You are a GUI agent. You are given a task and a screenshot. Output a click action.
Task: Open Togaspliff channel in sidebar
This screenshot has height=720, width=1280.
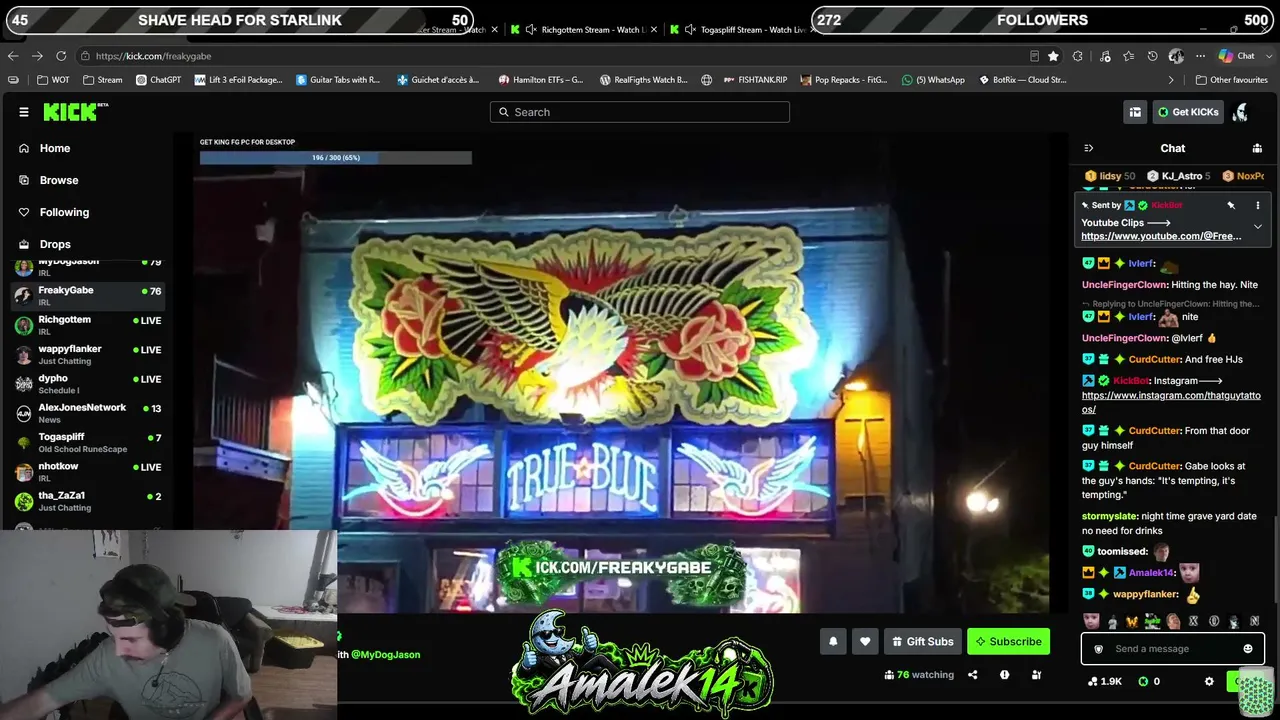tap(88, 442)
